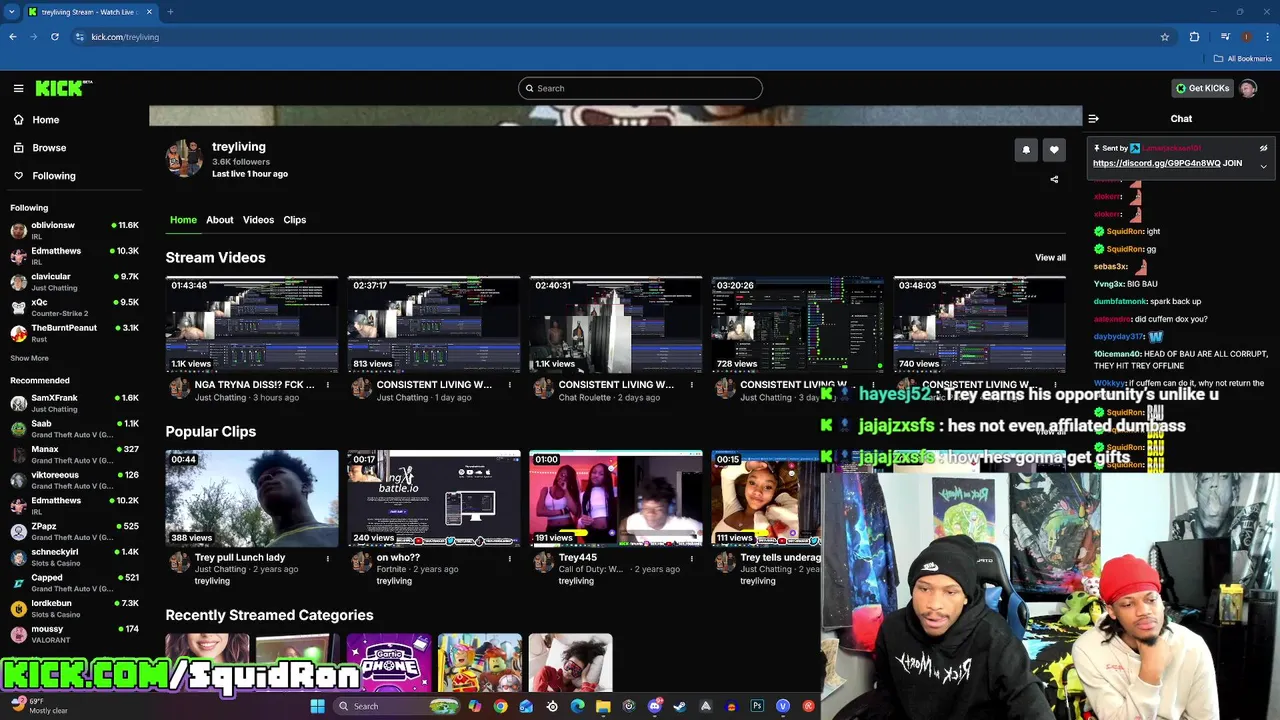Open the hamburger menu beside the Kick logo
The width and height of the screenshot is (1280, 720).
coord(18,88)
